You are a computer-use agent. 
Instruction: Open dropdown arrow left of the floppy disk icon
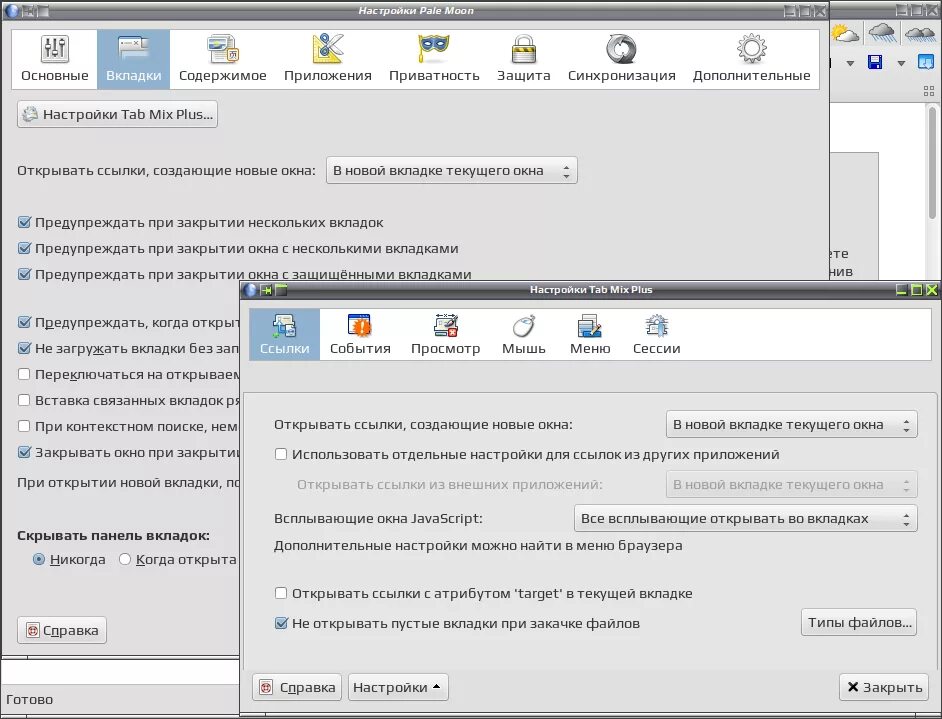[850, 63]
